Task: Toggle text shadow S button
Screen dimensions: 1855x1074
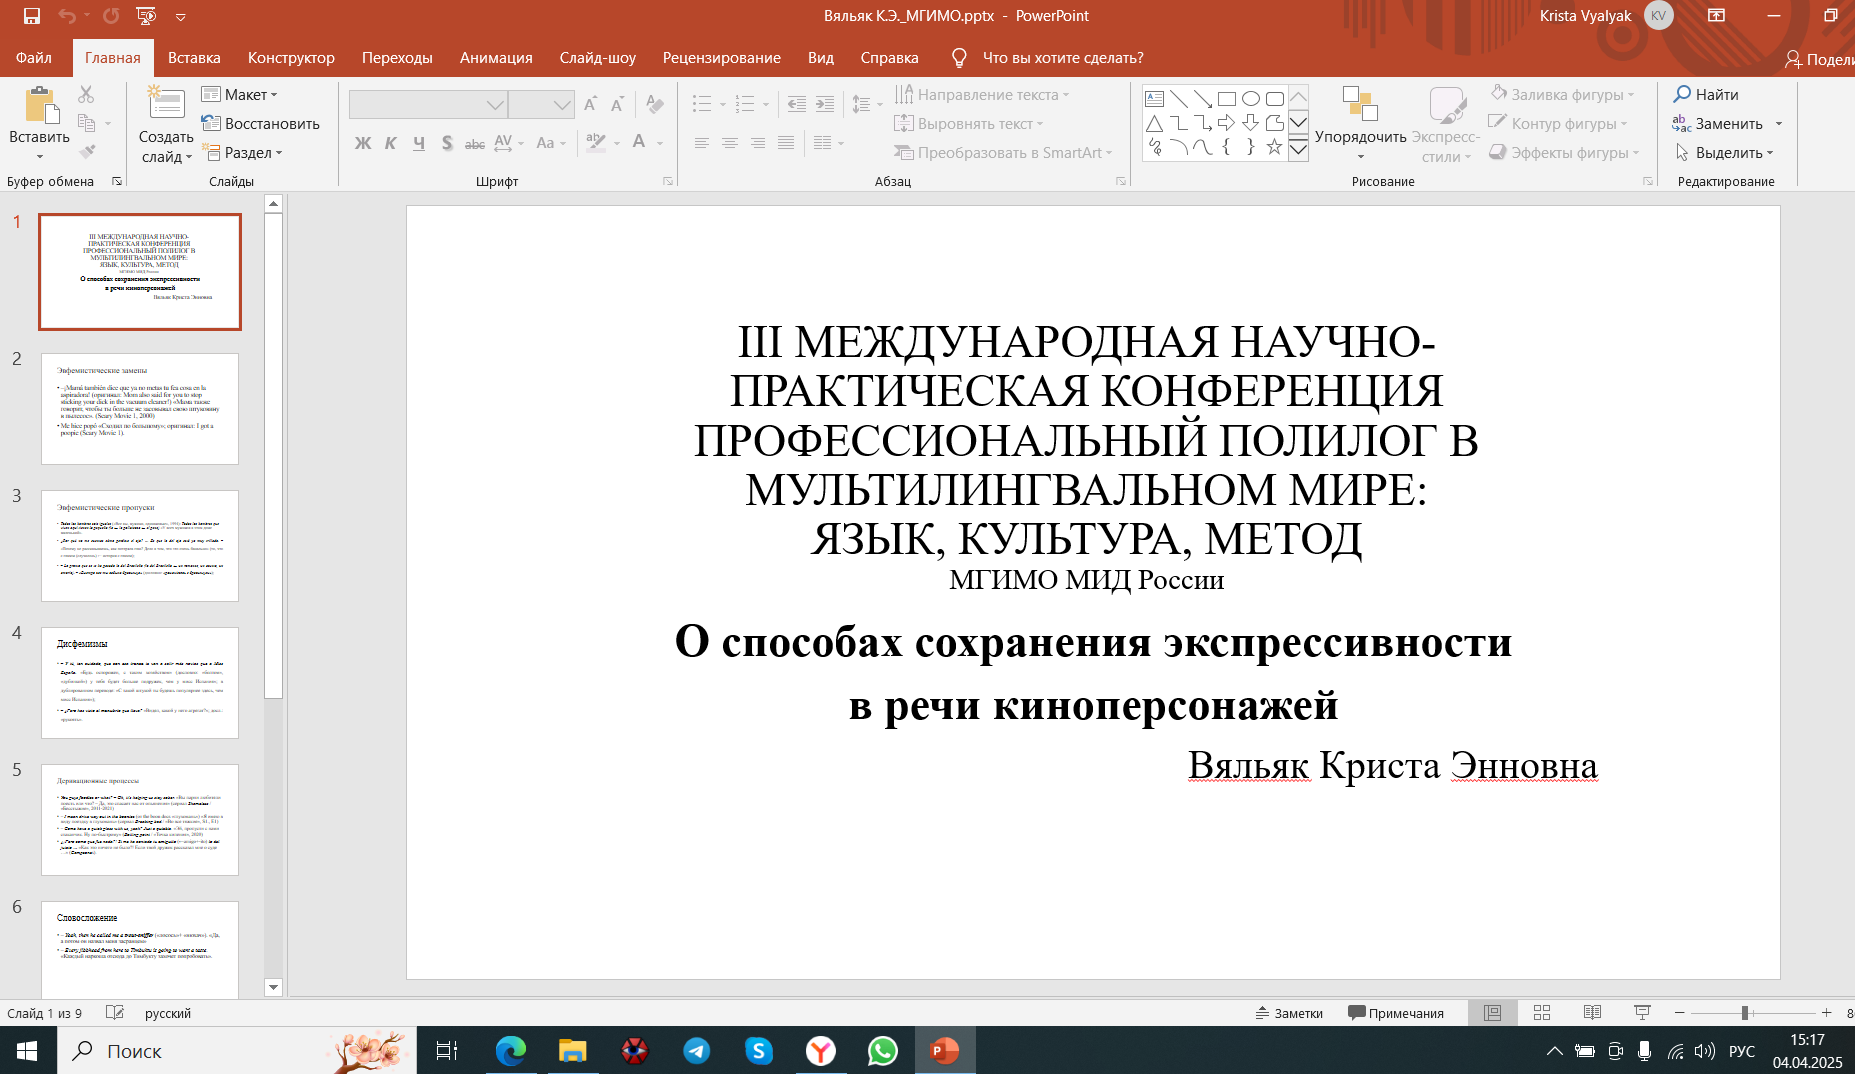Action: 447,143
